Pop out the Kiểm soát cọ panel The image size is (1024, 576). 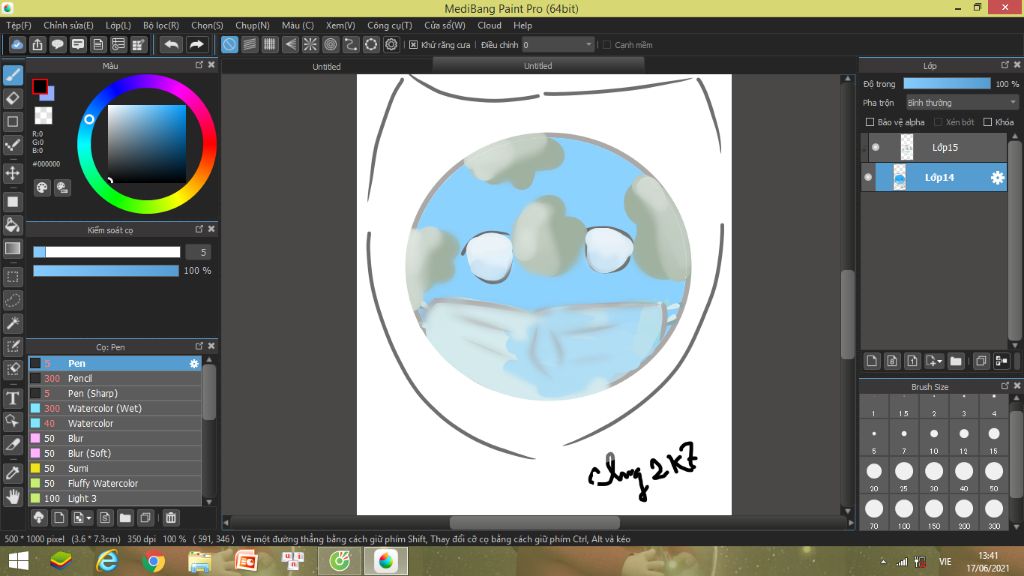coord(199,229)
